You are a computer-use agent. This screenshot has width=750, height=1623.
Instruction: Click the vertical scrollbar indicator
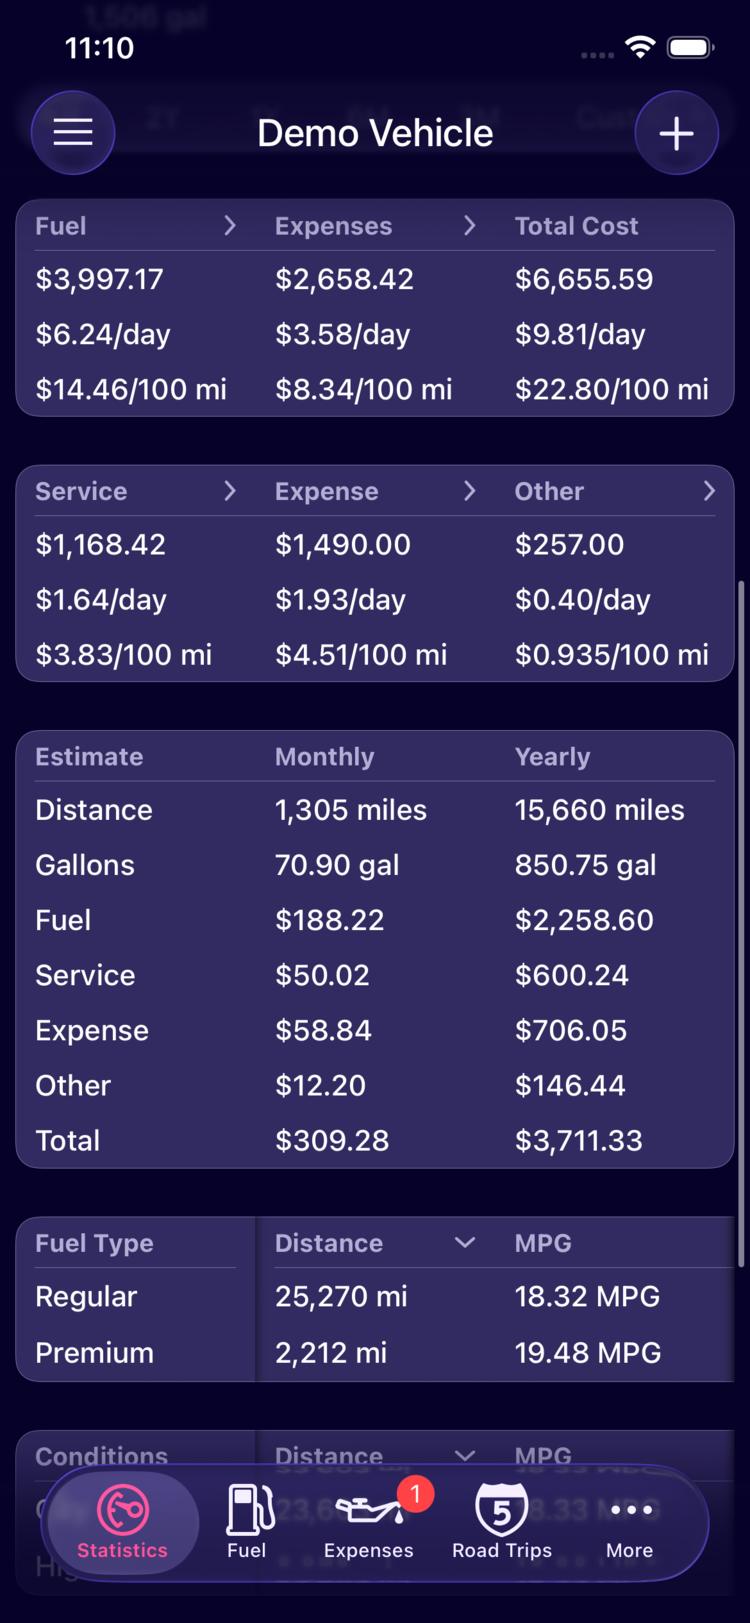[741, 924]
